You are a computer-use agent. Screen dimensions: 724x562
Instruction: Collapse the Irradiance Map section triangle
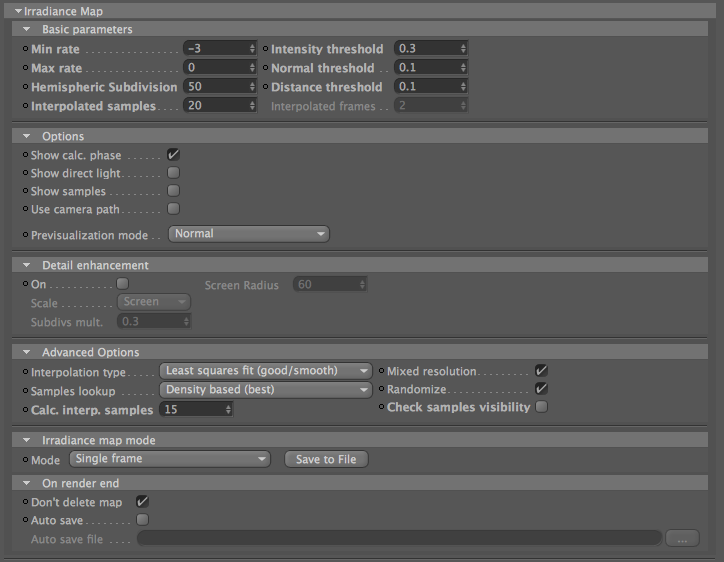[x=18, y=11]
